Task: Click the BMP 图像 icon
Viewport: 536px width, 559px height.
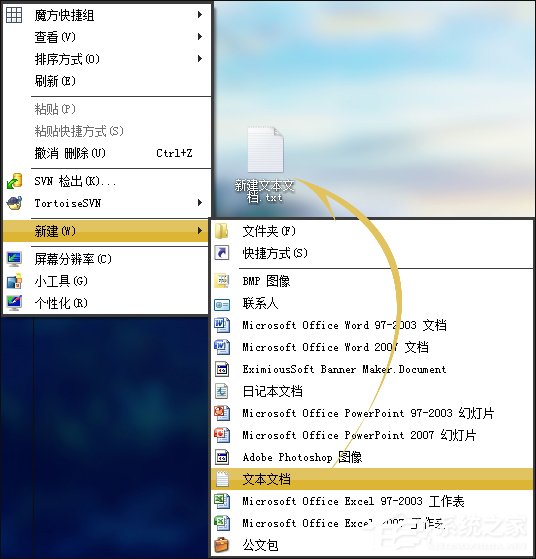Action: [222, 281]
